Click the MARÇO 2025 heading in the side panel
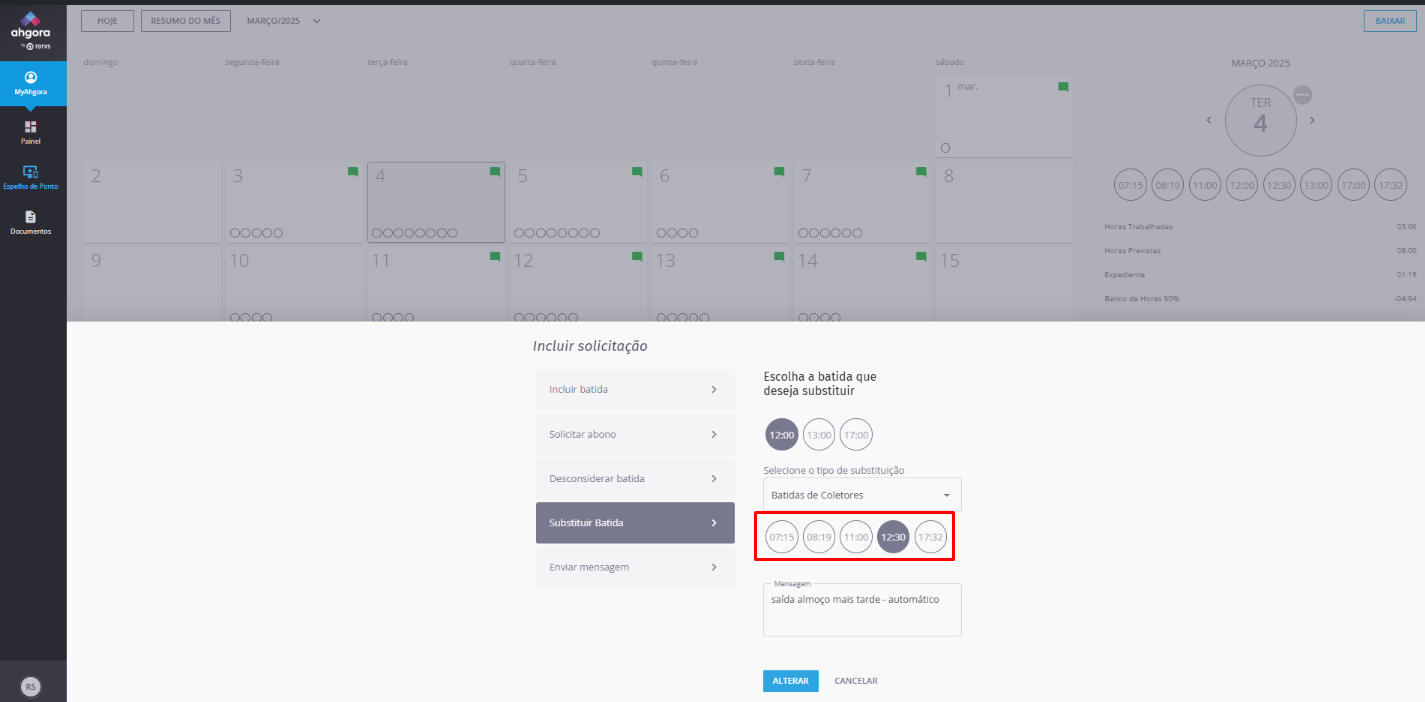 pyautogui.click(x=1260, y=63)
